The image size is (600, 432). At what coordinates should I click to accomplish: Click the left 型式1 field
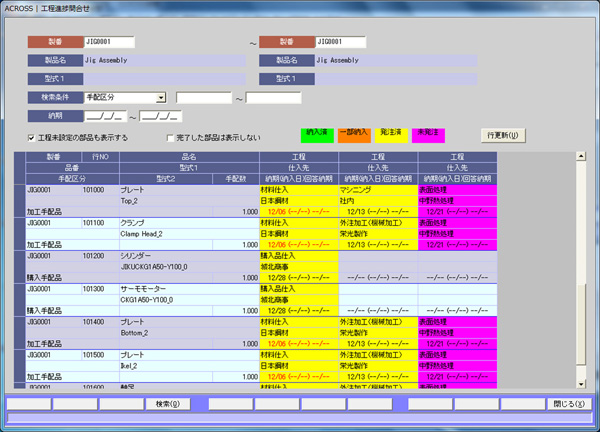click(x=165, y=79)
